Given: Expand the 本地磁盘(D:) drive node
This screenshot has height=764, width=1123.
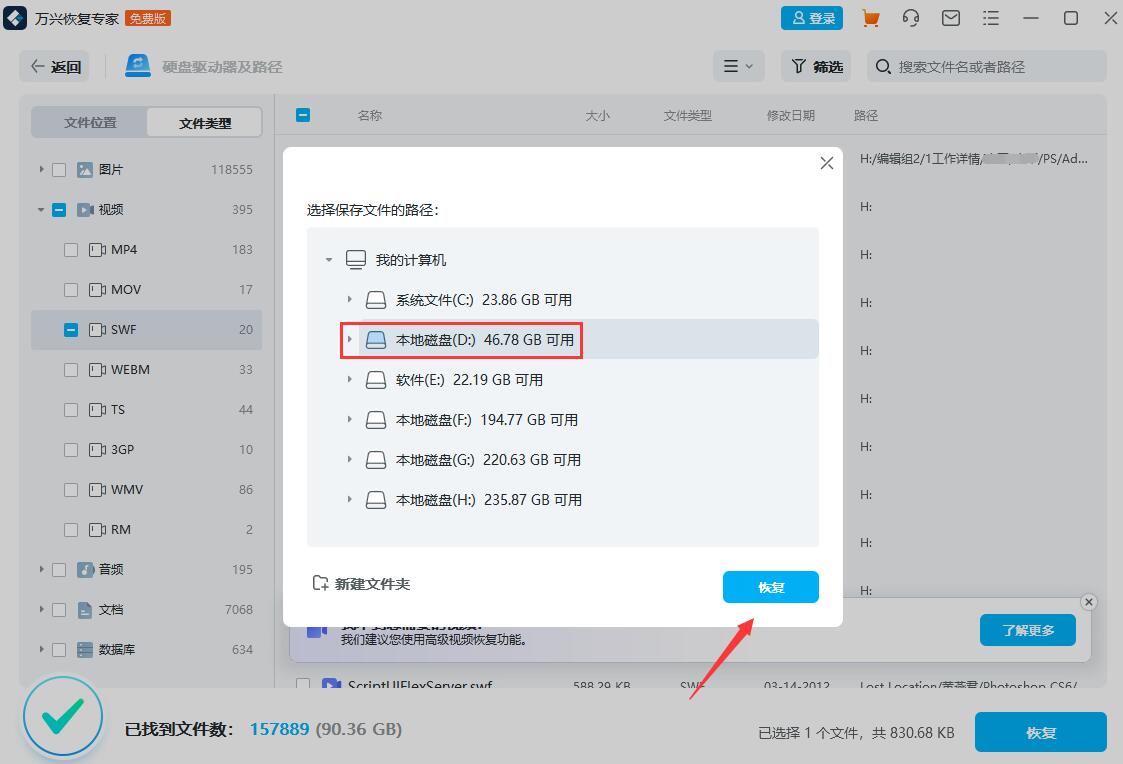Looking at the screenshot, I should 349,340.
